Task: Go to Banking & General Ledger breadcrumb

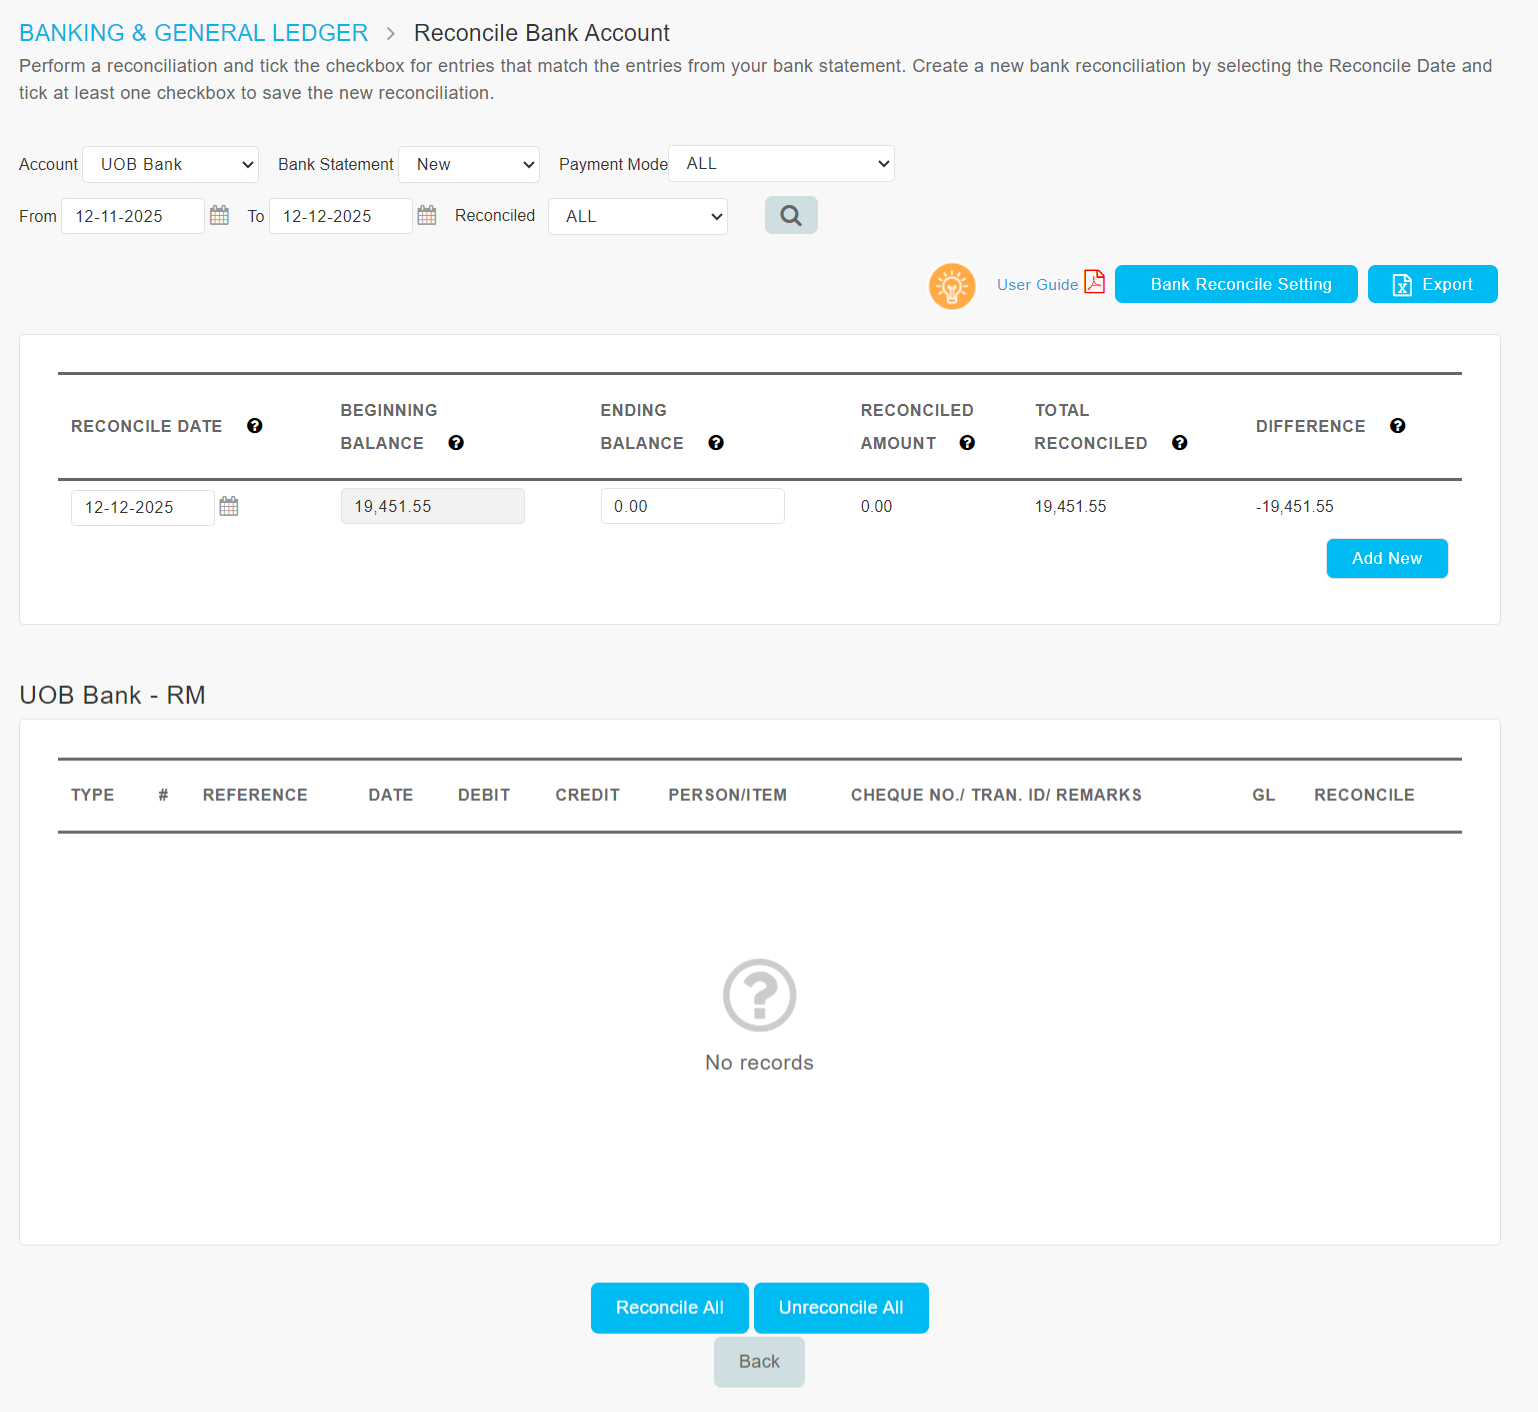Action: pyautogui.click(x=193, y=33)
